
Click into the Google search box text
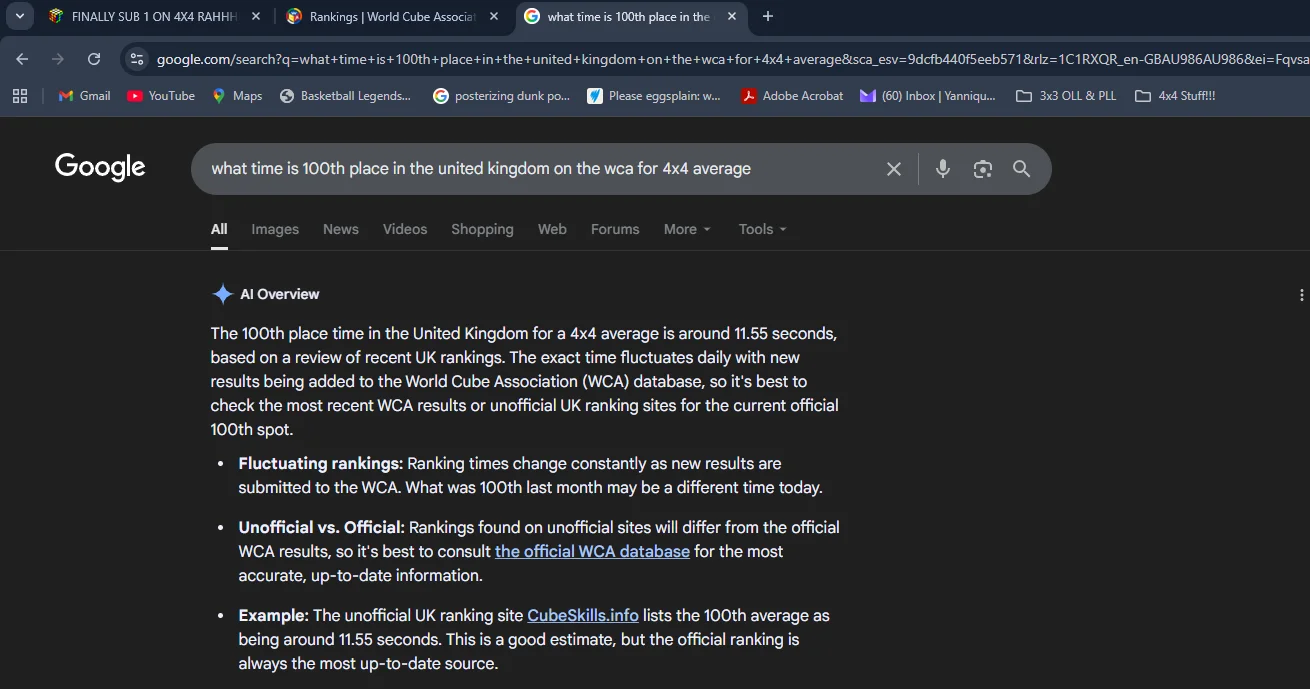tap(481, 169)
